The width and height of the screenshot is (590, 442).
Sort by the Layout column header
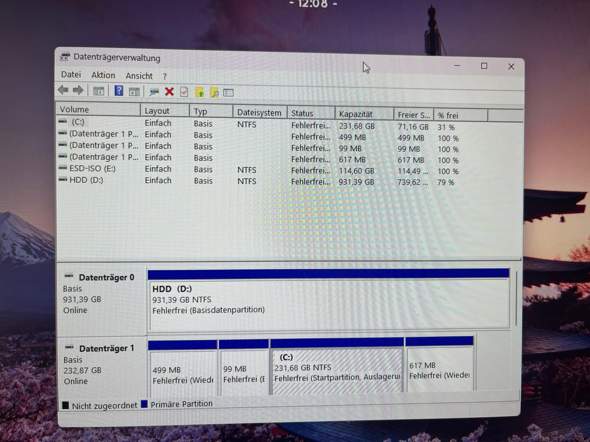coord(165,111)
